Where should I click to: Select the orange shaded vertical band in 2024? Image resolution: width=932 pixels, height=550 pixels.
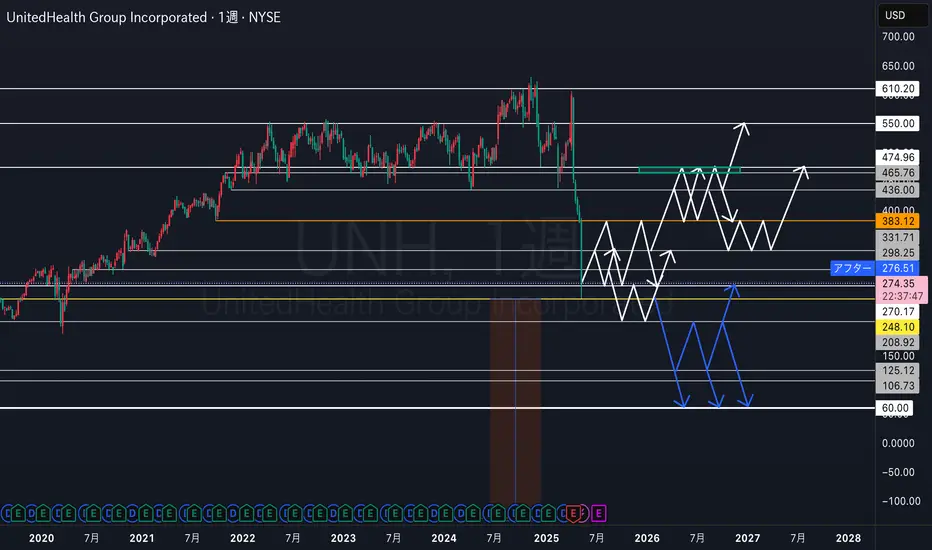(515, 401)
